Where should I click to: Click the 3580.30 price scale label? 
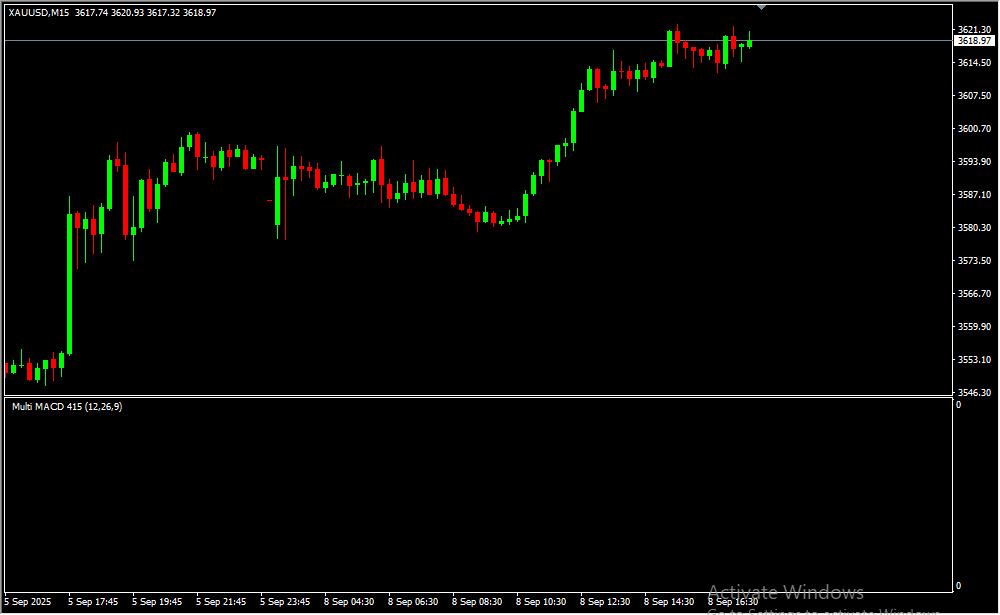pyautogui.click(x=973, y=228)
